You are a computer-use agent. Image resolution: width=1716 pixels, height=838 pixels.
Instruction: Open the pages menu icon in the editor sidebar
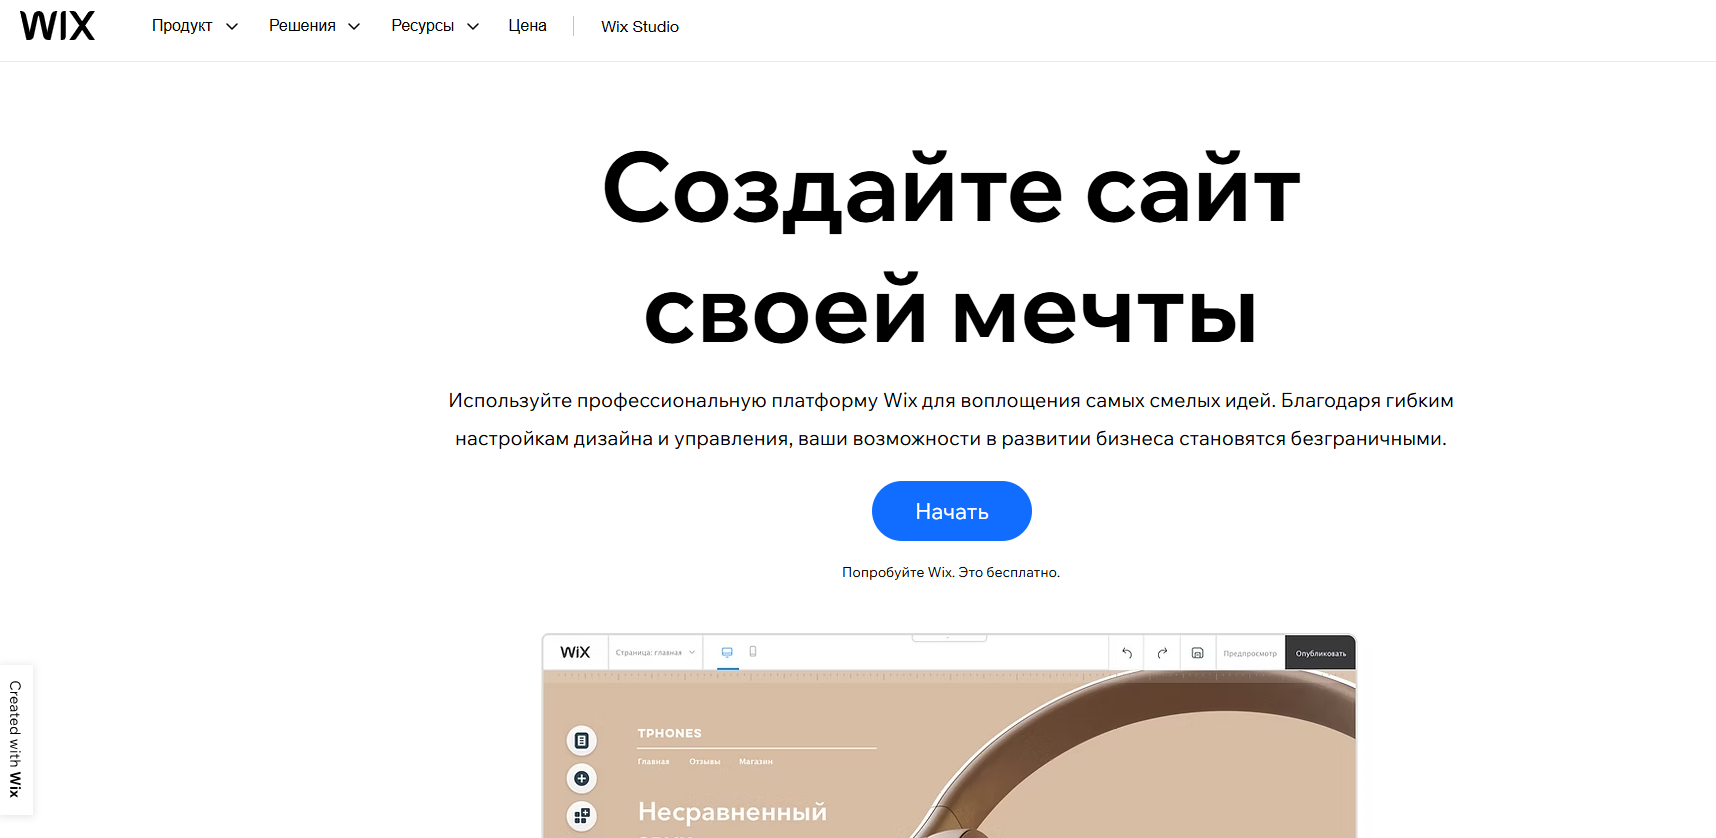coord(581,741)
